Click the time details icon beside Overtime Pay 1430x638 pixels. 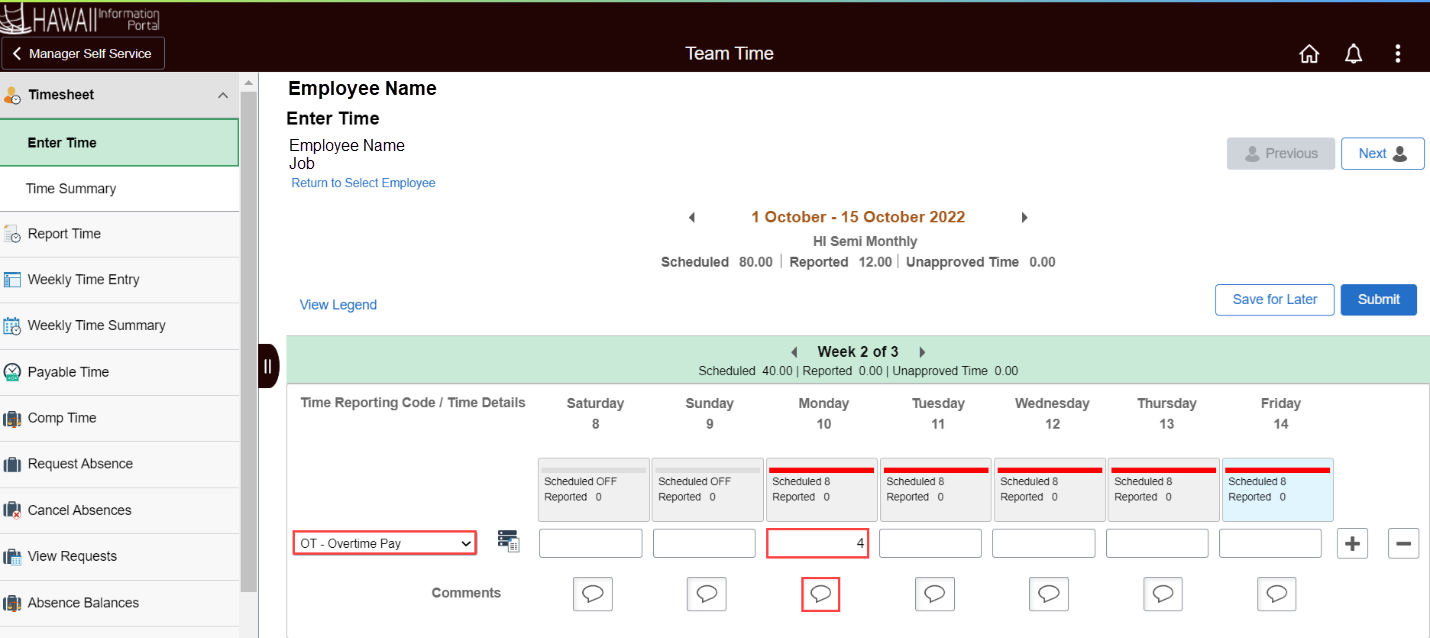coord(509,540)
